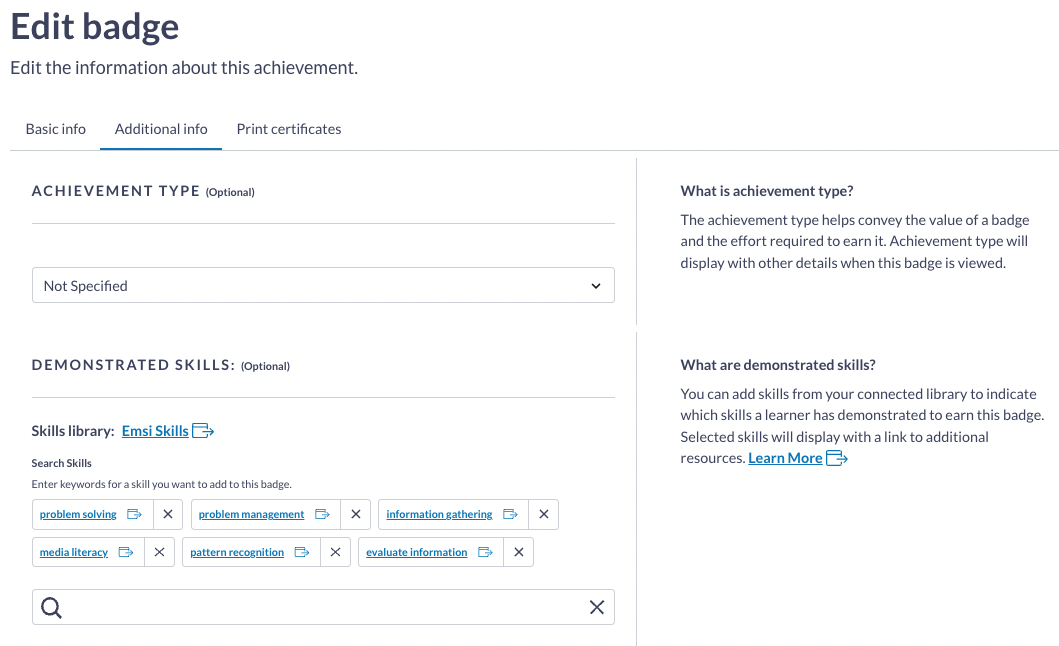
Task: Click the magnifying glass search icon
Action: (51, 607)
